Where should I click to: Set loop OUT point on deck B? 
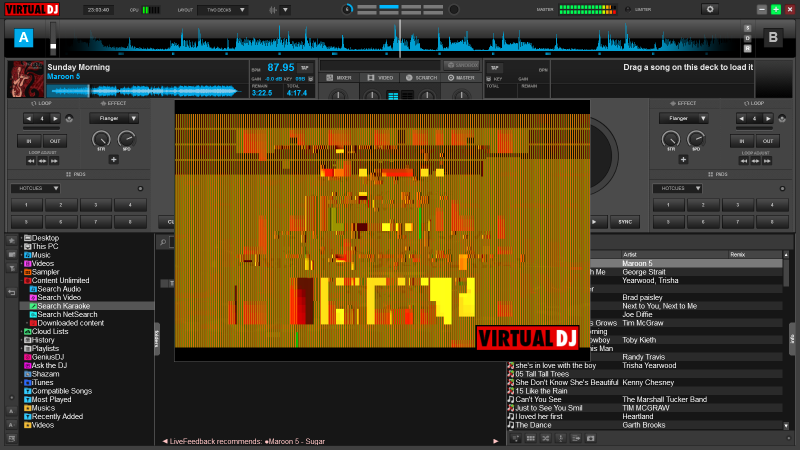coord(767,141)
